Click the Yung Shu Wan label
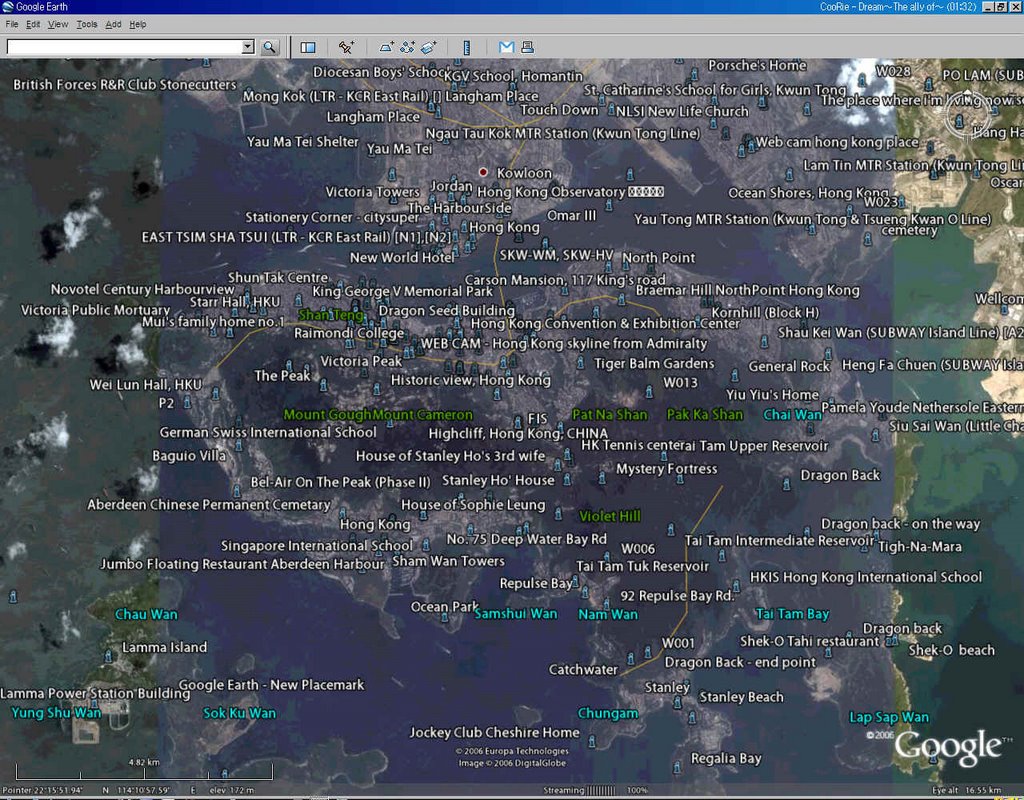 pos(56,712)
